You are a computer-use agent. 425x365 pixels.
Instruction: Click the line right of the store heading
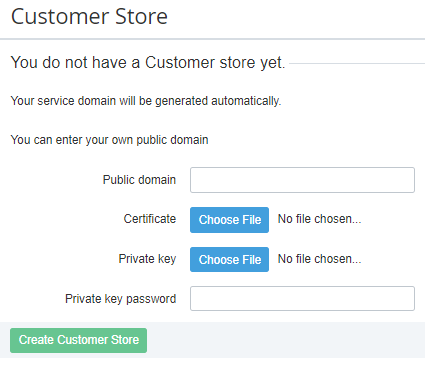click(x=357, y=63)
